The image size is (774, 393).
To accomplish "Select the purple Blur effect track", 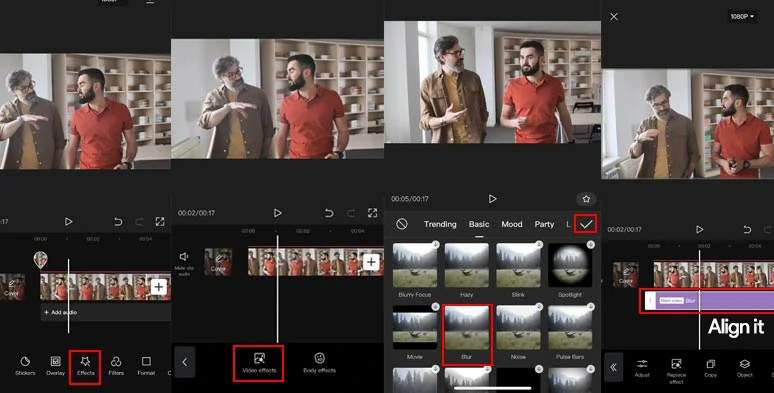I will pyautogui.click(x=710, y=300).
